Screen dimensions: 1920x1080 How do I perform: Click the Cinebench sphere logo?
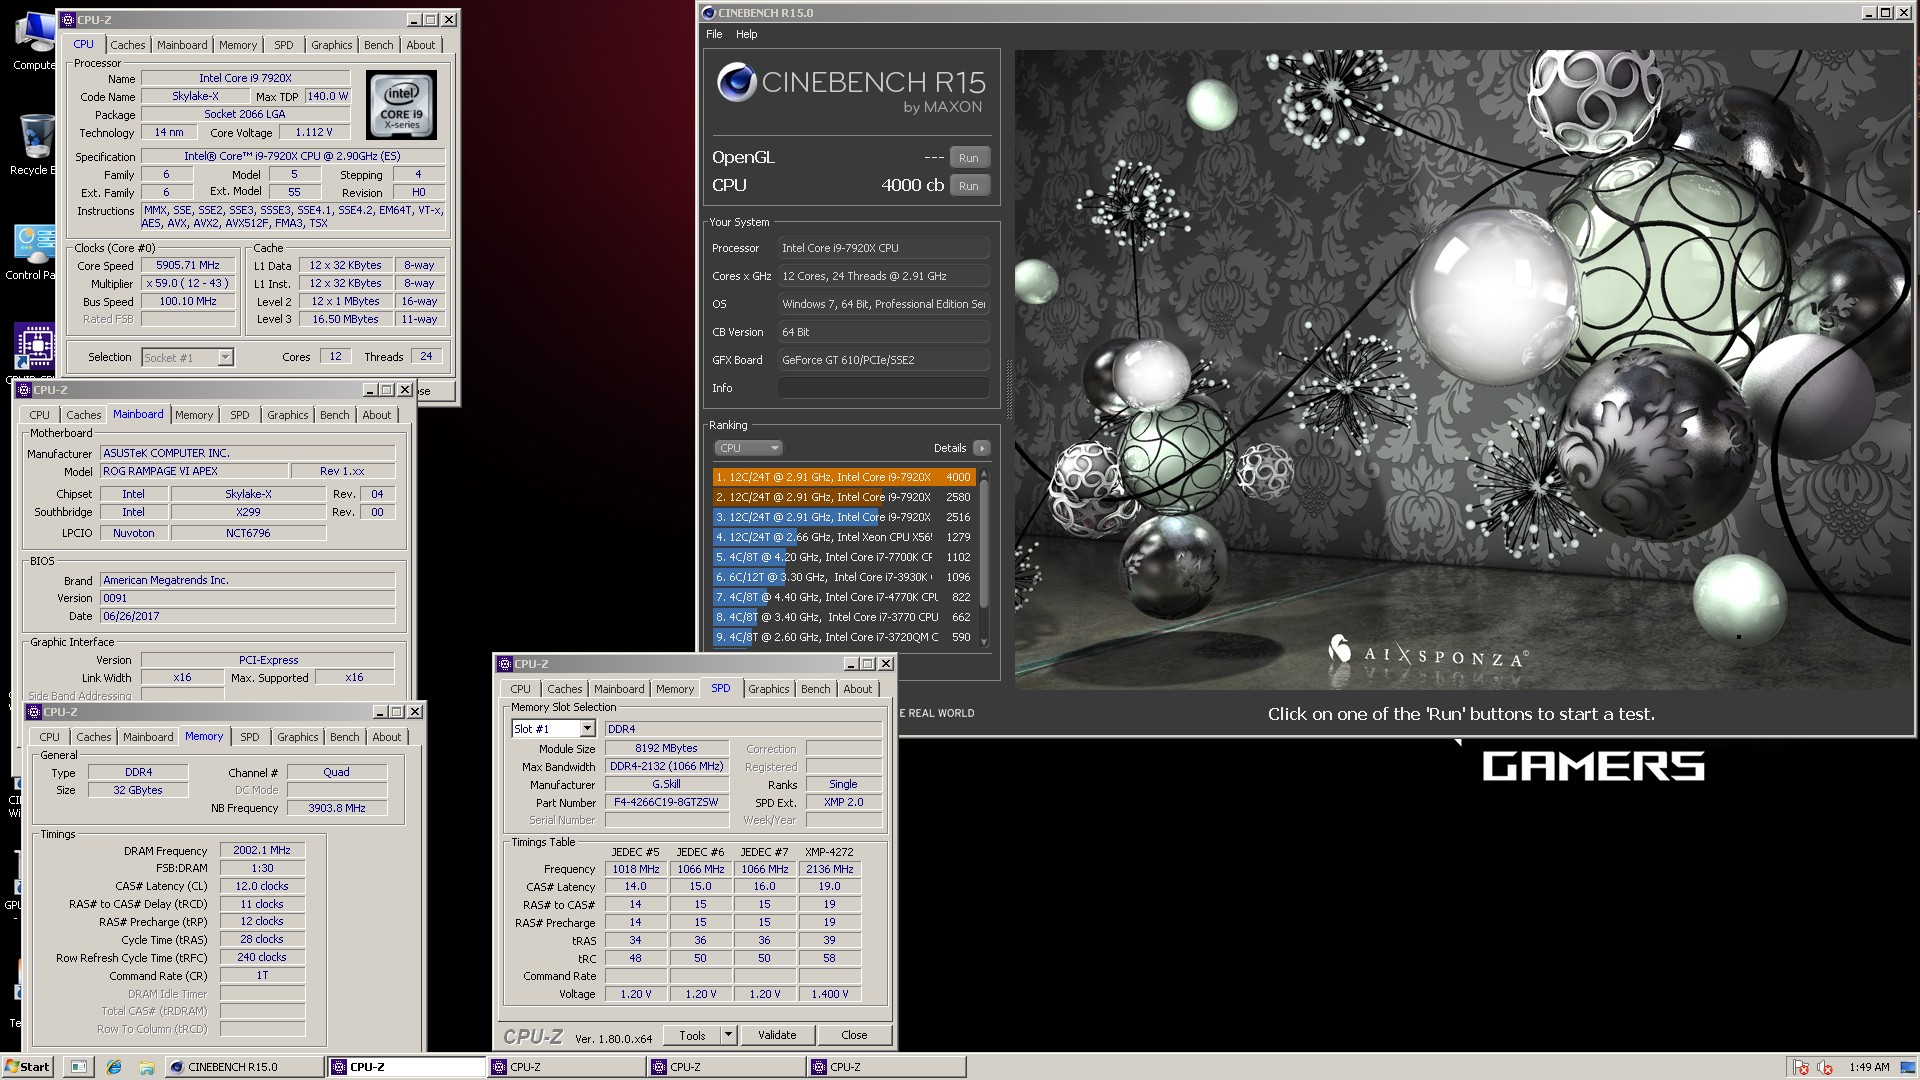[x=736, y=82]
